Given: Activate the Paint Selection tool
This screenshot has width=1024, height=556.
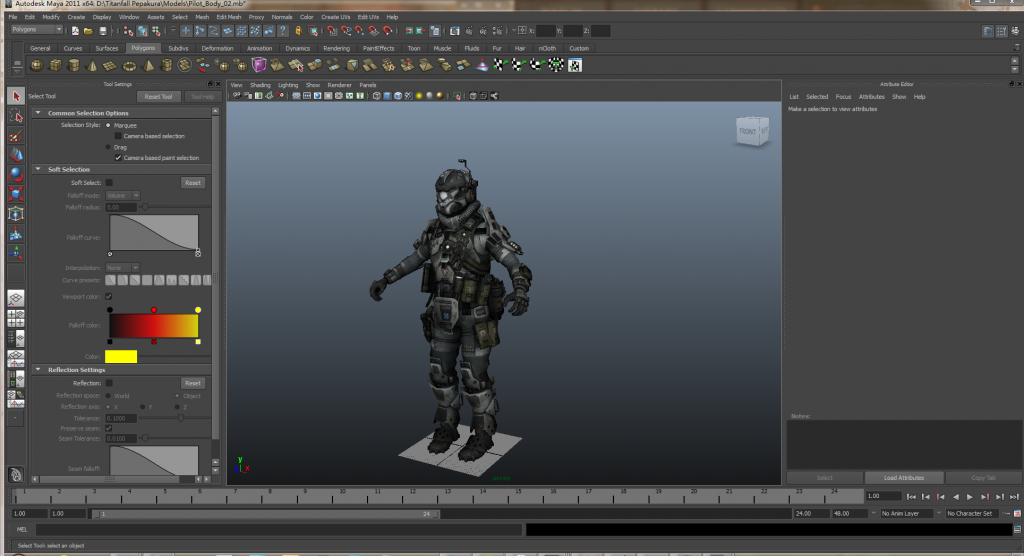Looking at the screenshot, I should [x=16, y=136].
